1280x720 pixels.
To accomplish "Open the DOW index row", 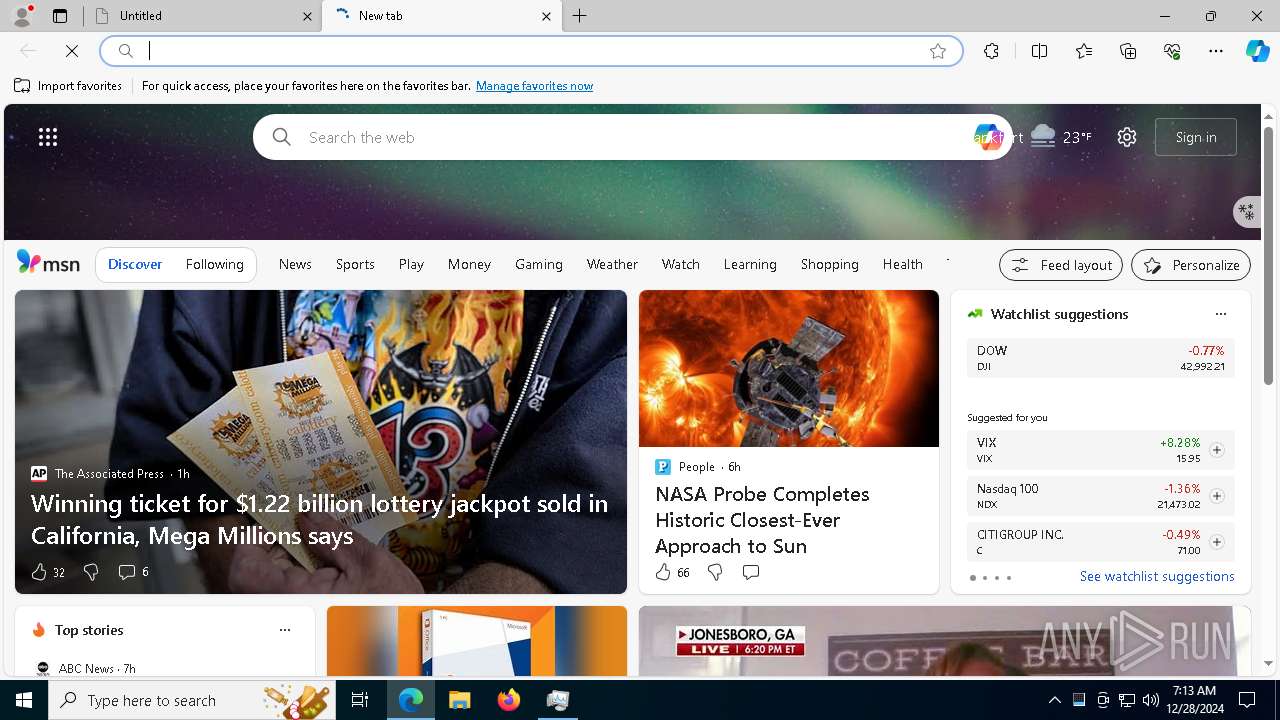I will pyautogui.click(x=1100, y=358).
